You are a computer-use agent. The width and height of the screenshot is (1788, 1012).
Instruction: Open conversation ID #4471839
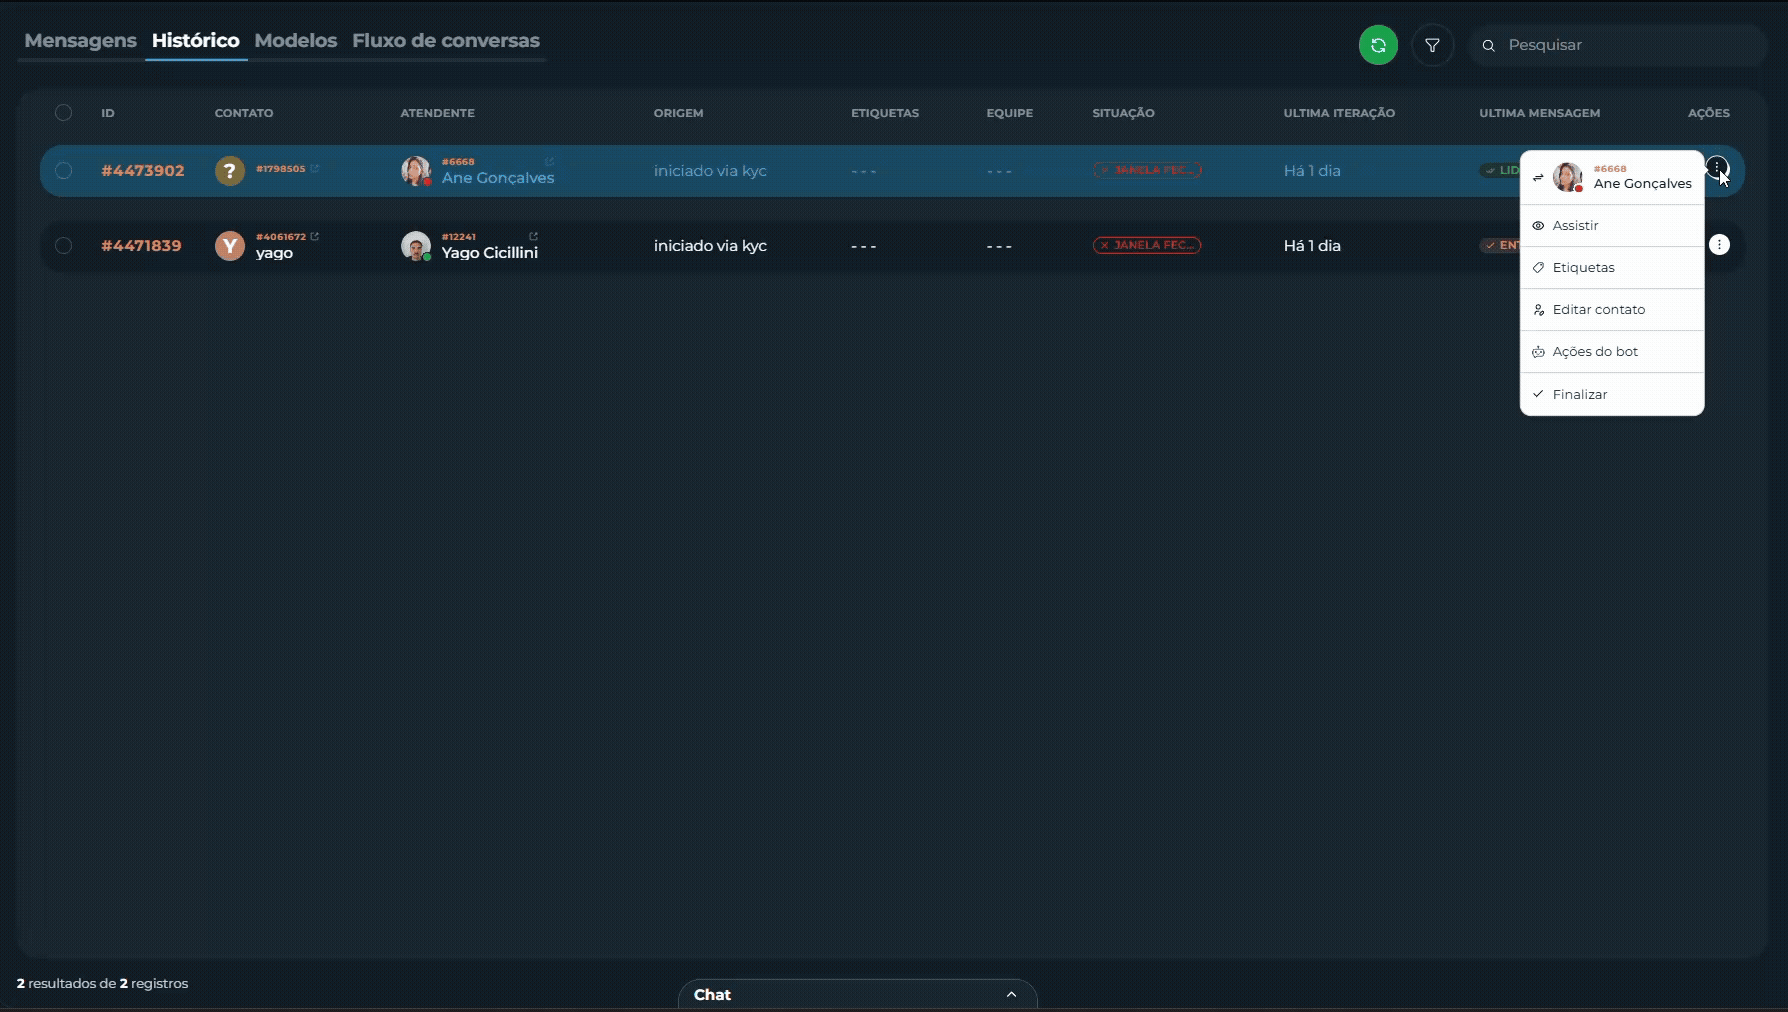point(141,246)
